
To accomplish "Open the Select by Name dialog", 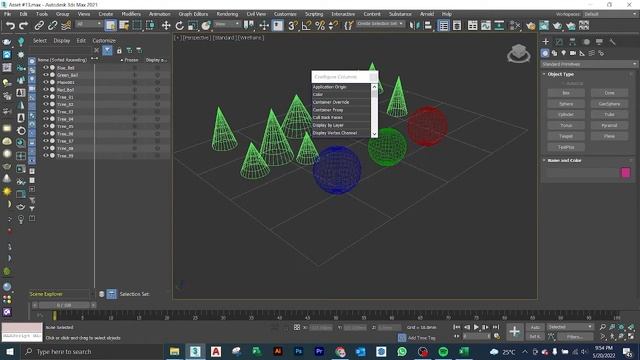I will (124, 26).
